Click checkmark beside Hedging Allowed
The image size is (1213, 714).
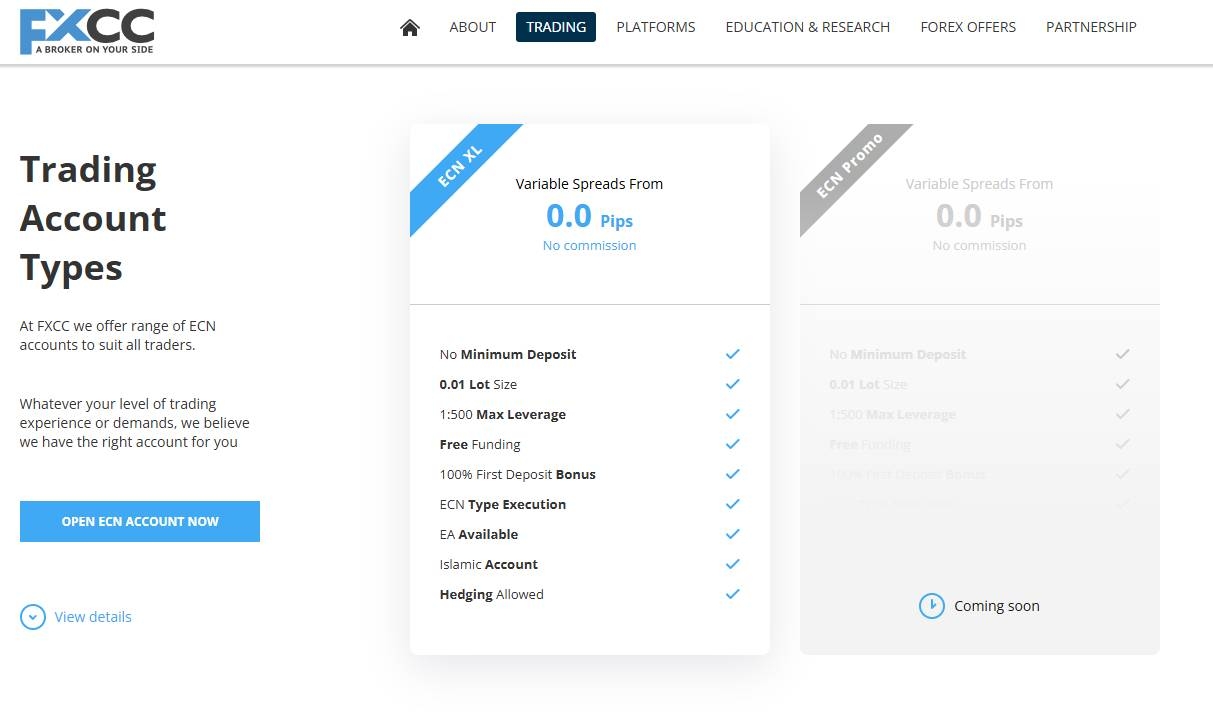click(733, 594)
